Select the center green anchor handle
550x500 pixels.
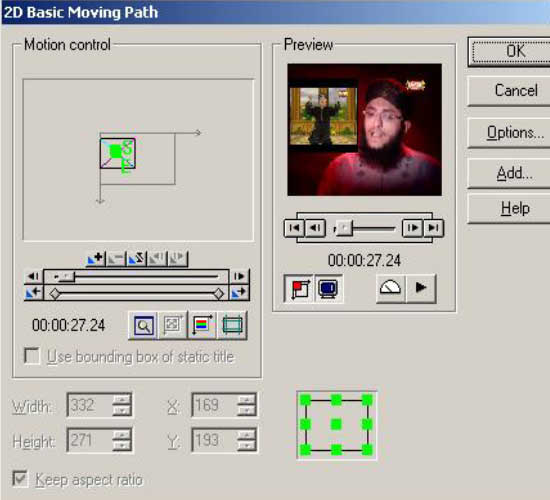tap(336, 425)
